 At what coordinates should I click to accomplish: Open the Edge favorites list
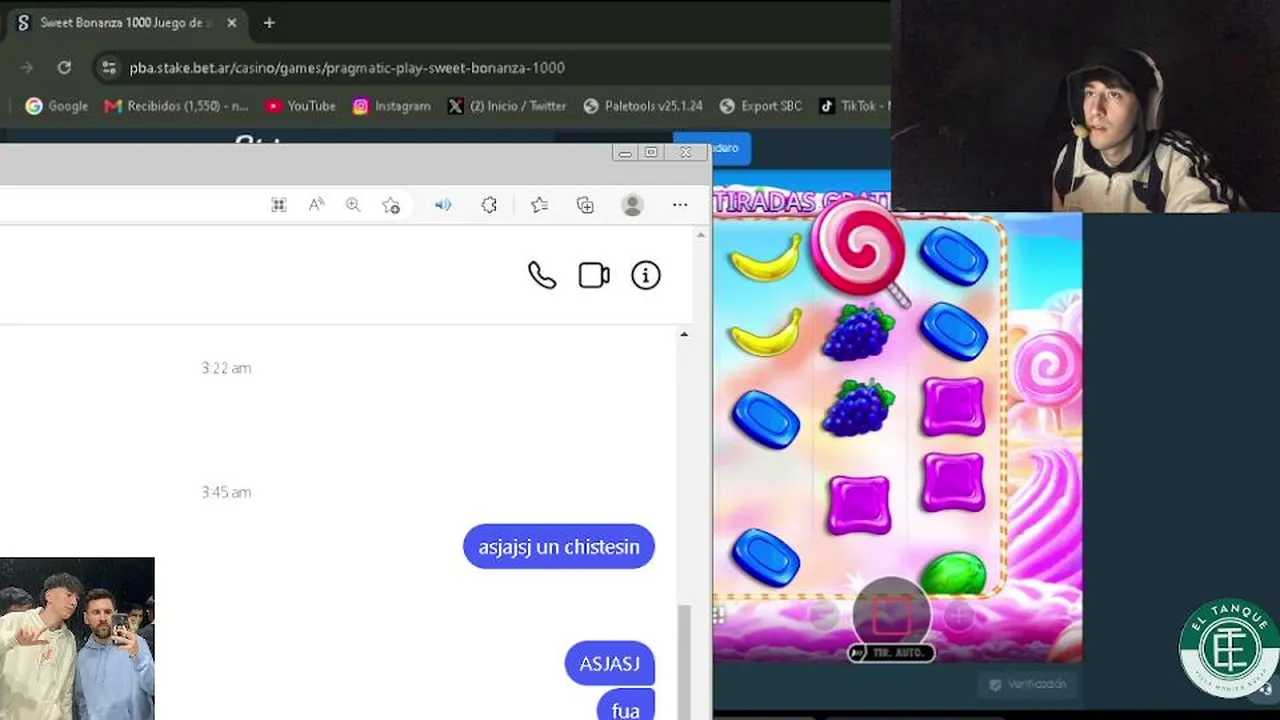540,205
